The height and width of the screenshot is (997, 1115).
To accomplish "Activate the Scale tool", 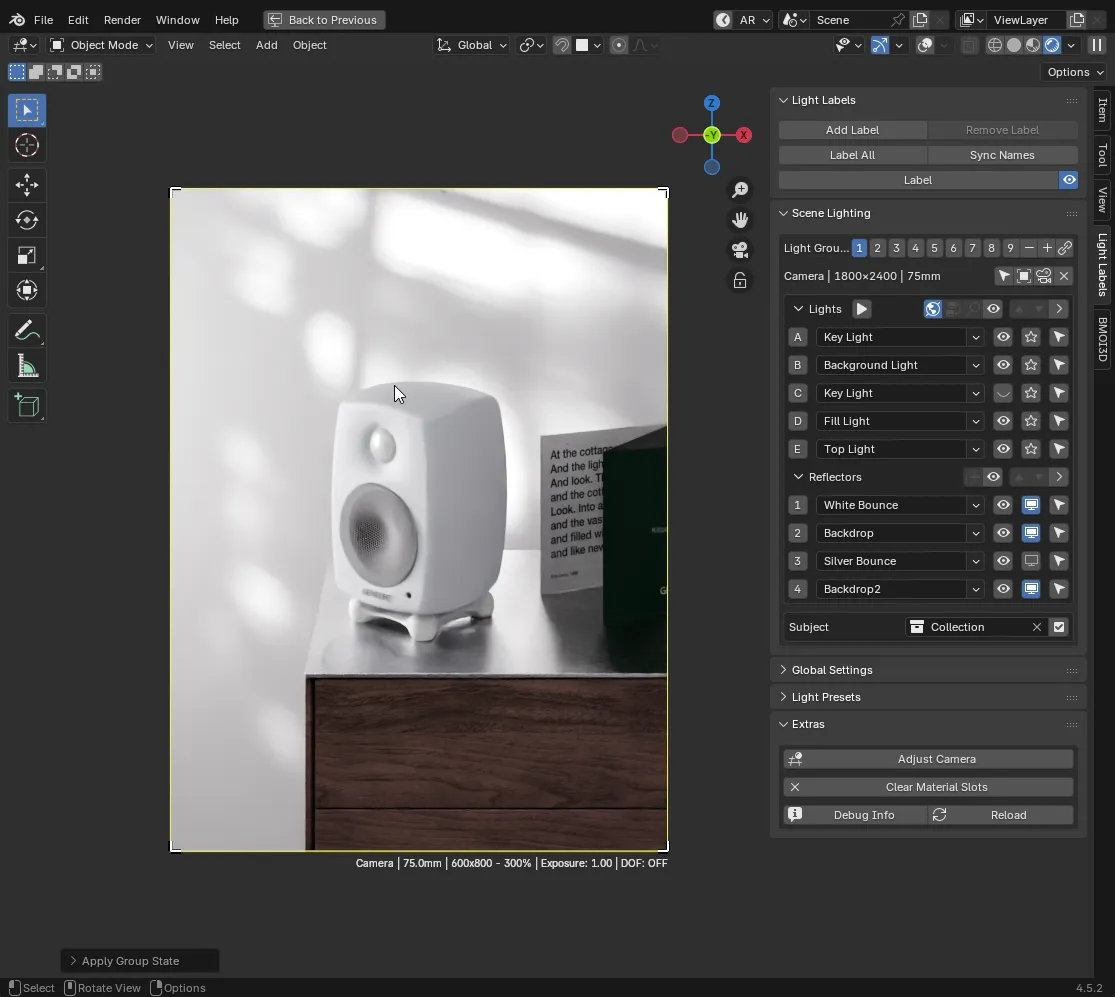I will (x=26, y=255).
